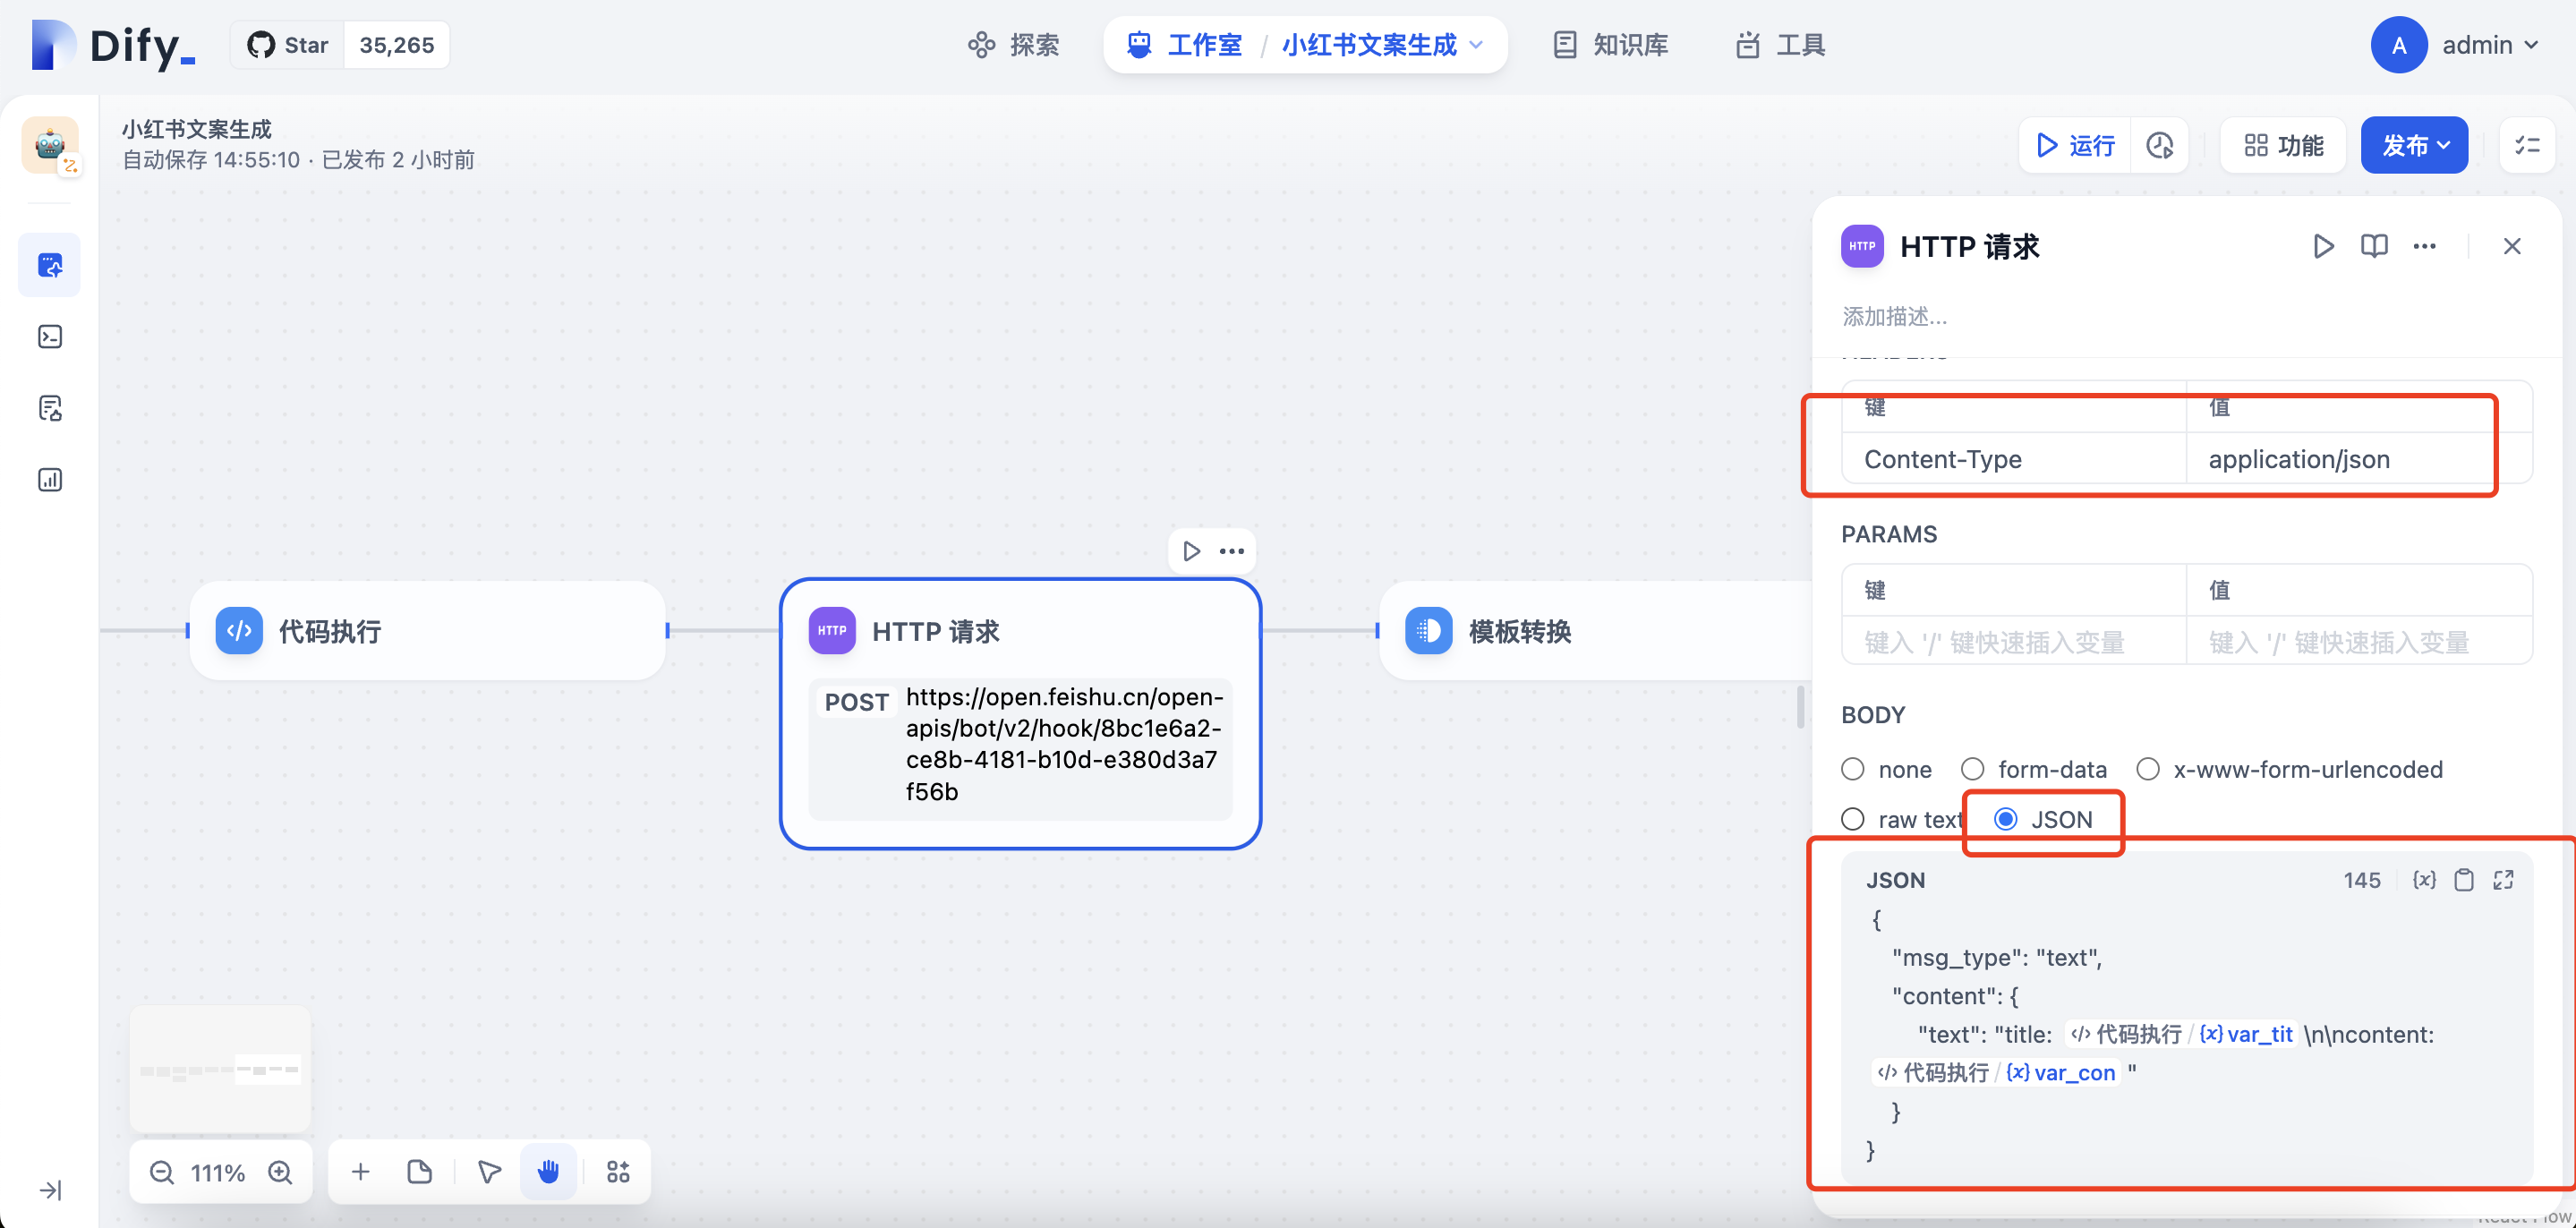Copy JSON body with clipboard icon
This screenshot has width=2576, height=1228.
click(2464, 880)
